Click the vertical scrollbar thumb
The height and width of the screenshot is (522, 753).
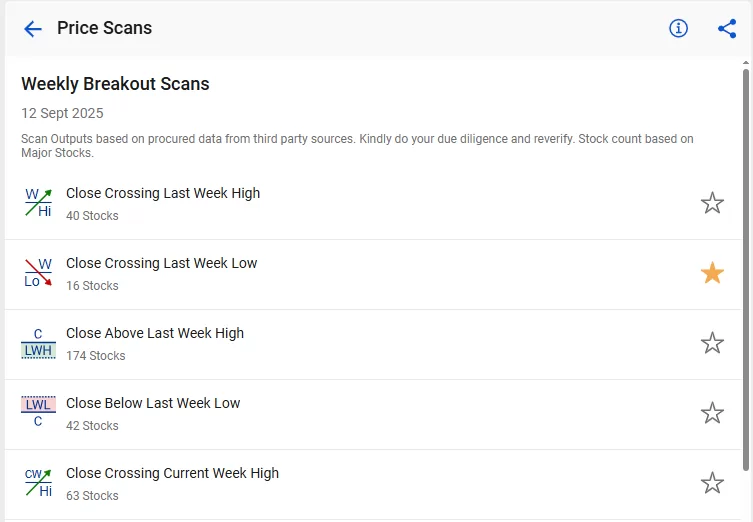click(x=745, y=270)
